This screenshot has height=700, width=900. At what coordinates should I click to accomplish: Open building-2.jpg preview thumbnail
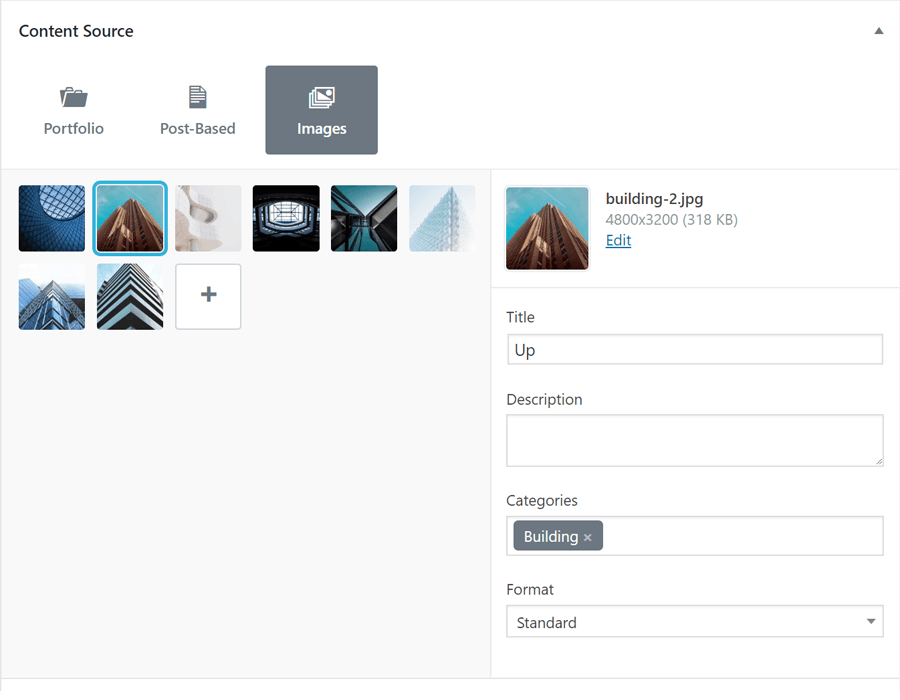click(547, 228)
